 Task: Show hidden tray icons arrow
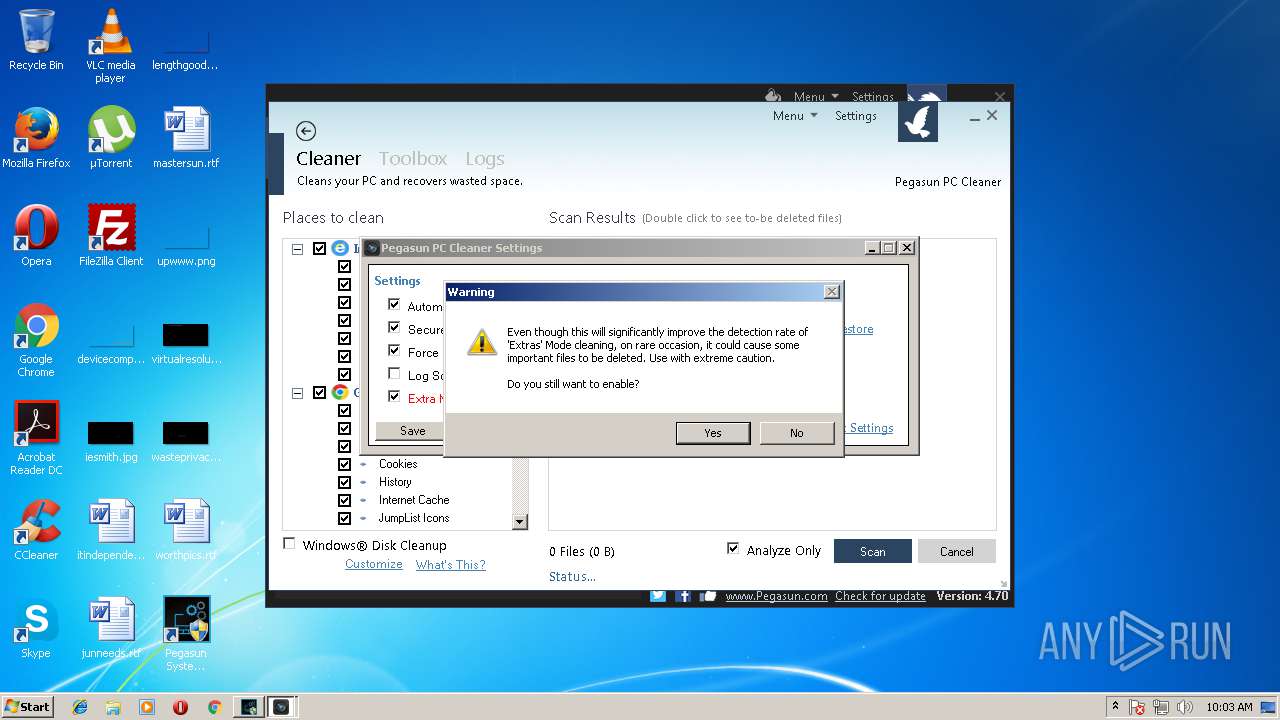point(1115,706)
